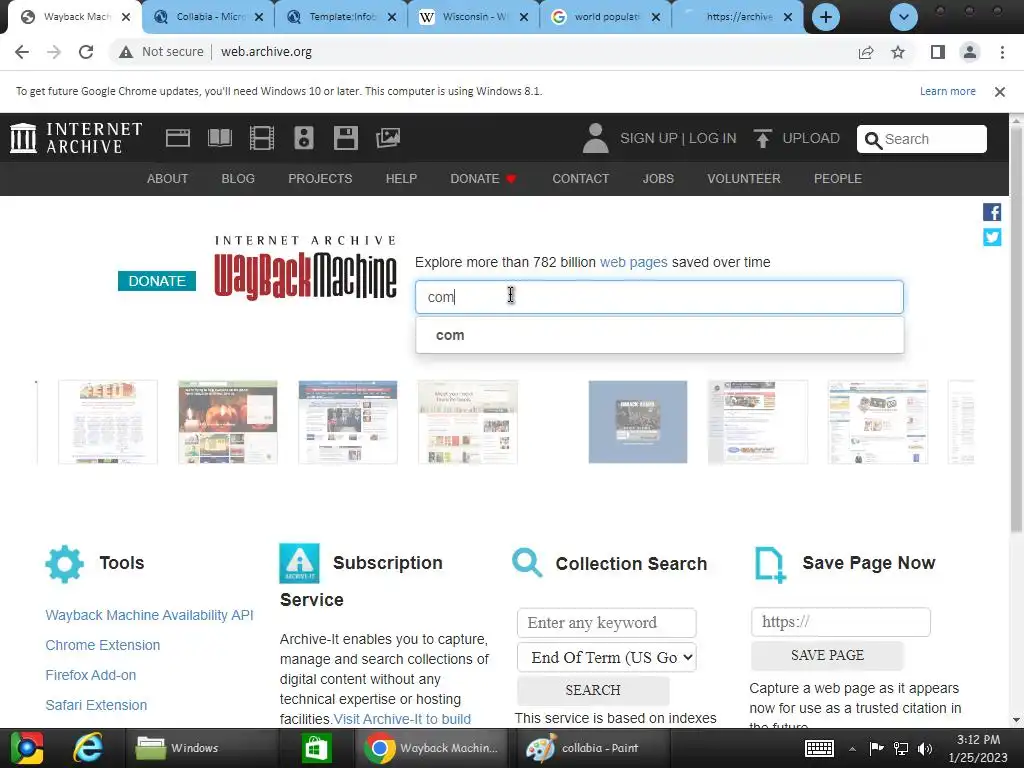1024x768 pixels.
Task: Click the Enter any keyword field
Action: pyautogui.click(x=606, y=622)
